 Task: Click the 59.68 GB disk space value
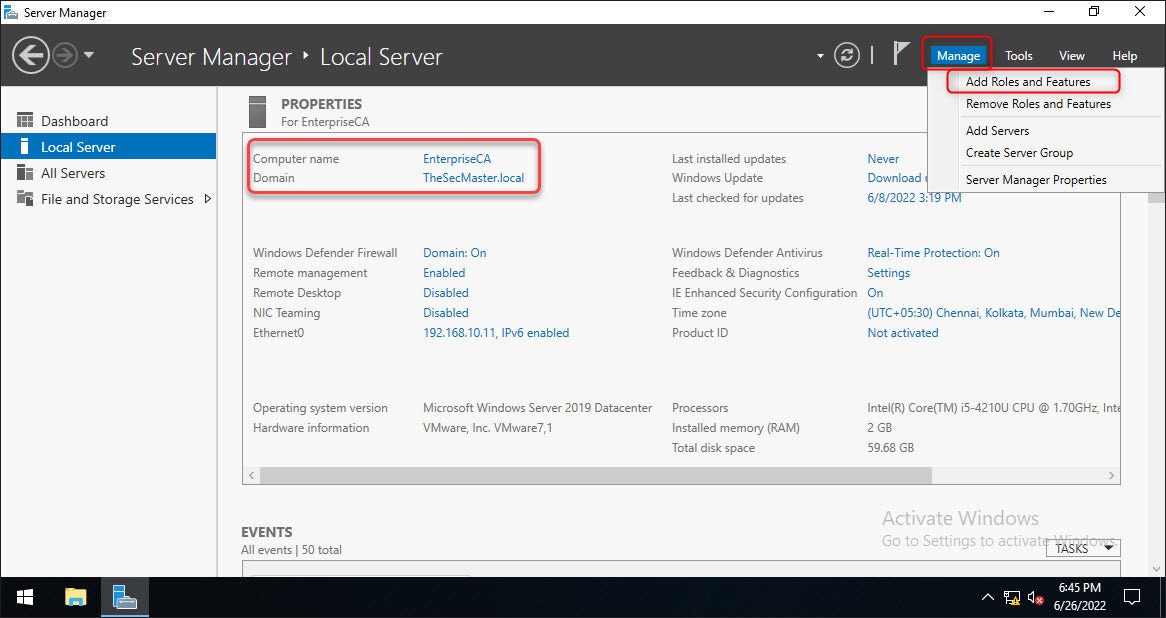click(x=890, y=448)
